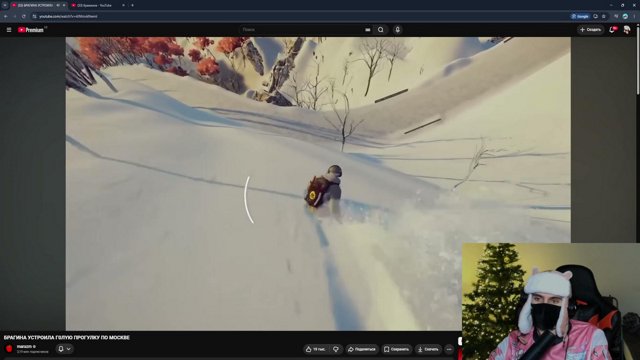Open the browser profile avatar
Image resolution: width=640 pixels, height=360 pixels.
(625, 16)
